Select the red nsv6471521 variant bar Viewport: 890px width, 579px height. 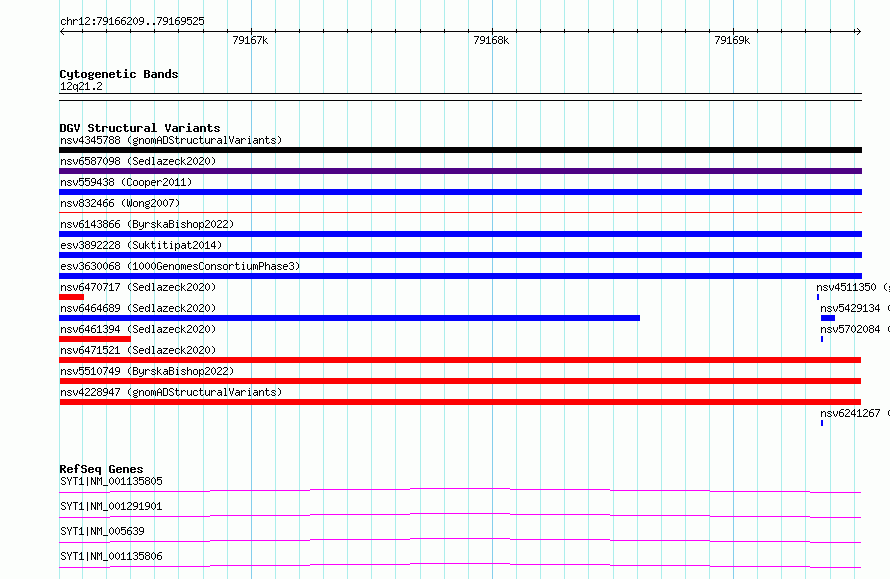coord(460,360)
